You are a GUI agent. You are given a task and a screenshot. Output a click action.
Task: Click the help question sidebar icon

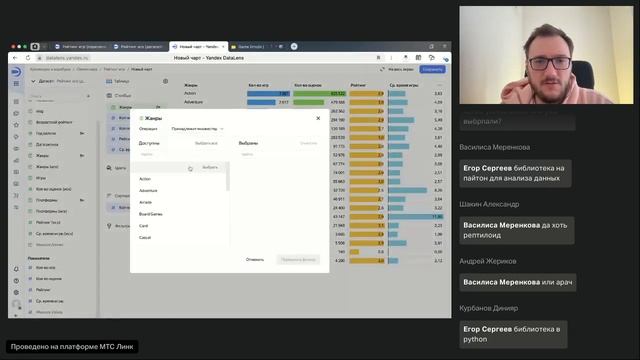[x=16, y=281]
